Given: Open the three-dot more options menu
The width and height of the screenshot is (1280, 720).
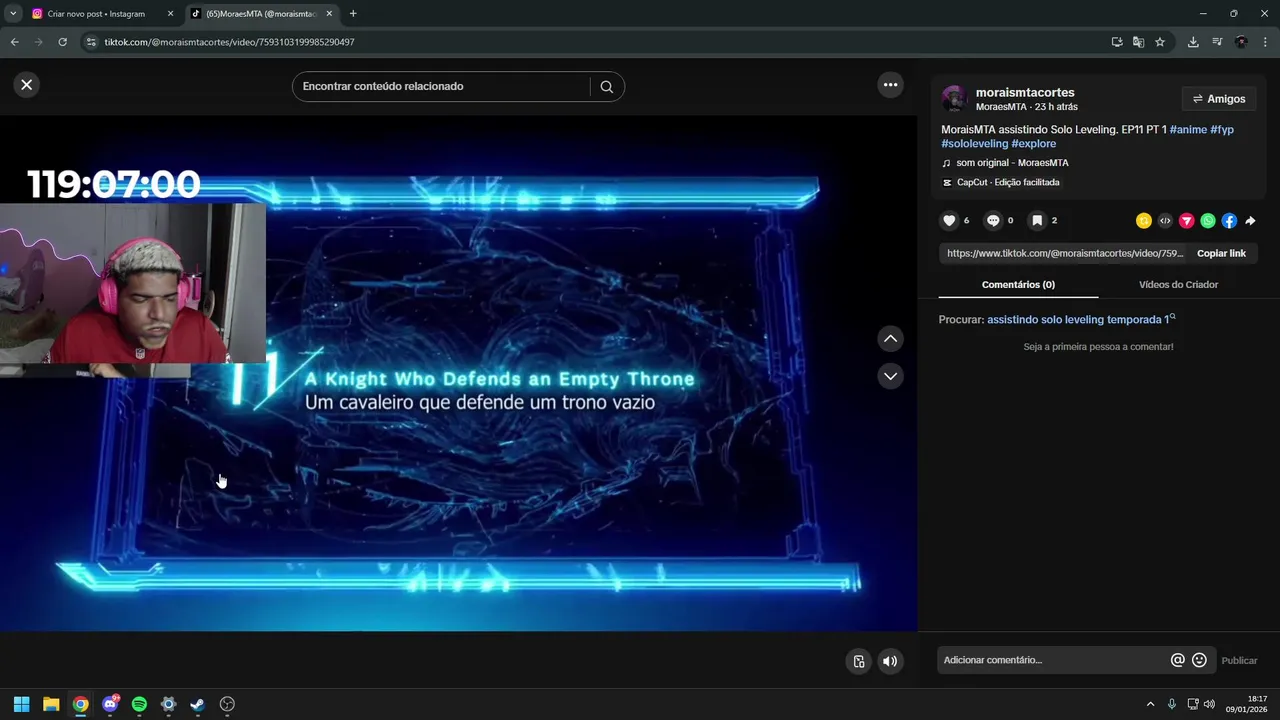Looking at the screenshot, I should pyautogui.click(x=890, y=85).
